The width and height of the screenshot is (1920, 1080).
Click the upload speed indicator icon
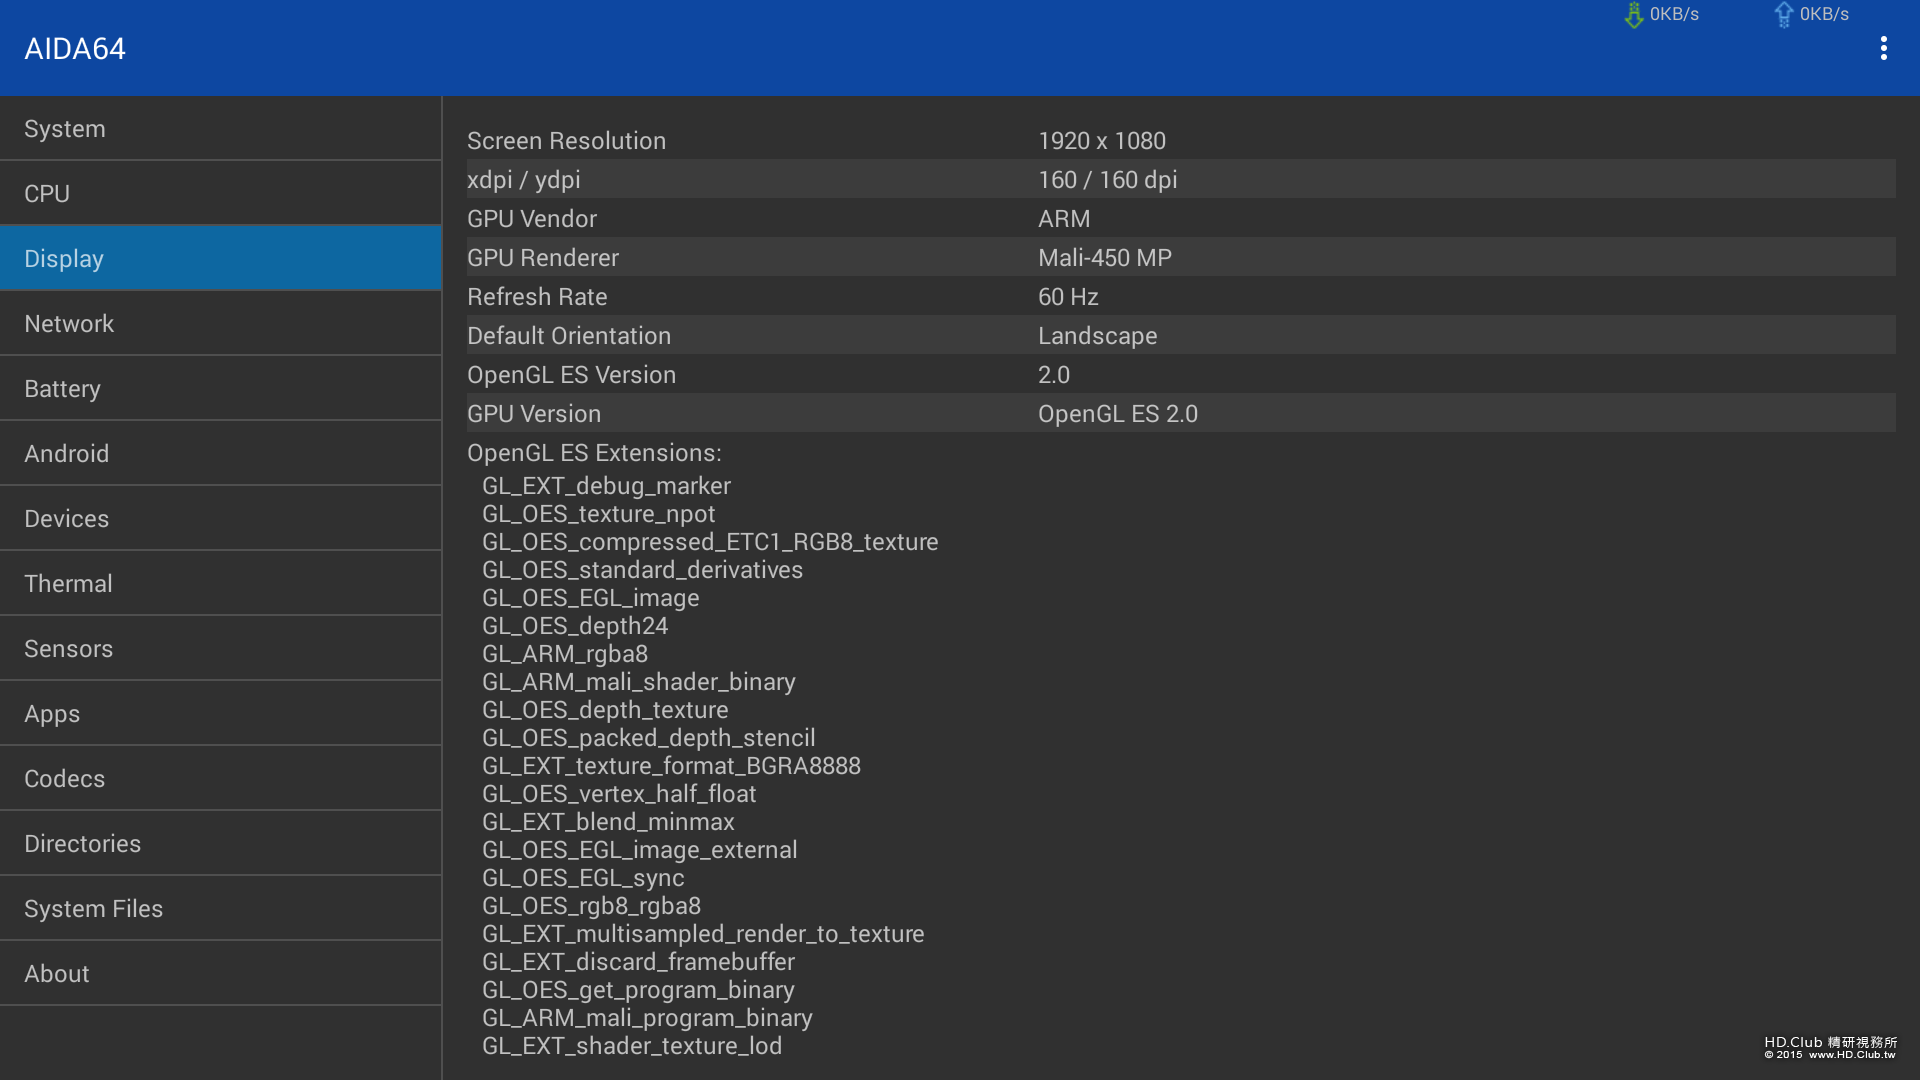[1783, 15]
